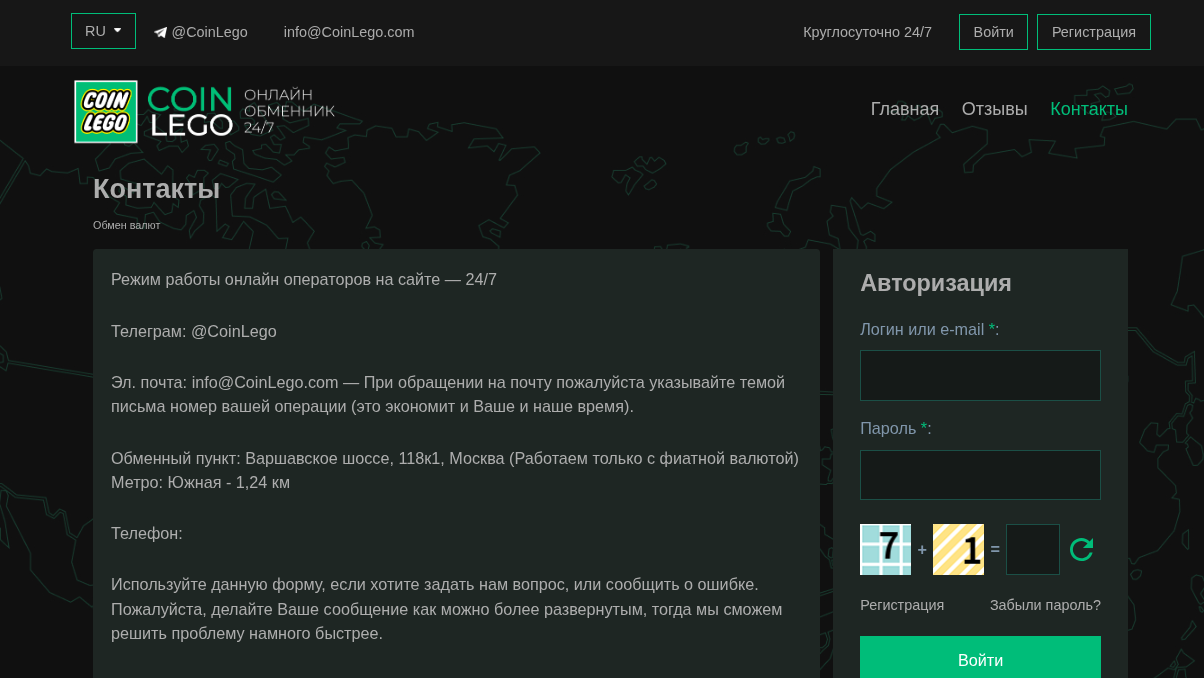Click the COIN LEGO онлайн обменник text logo

pos(241,111)
